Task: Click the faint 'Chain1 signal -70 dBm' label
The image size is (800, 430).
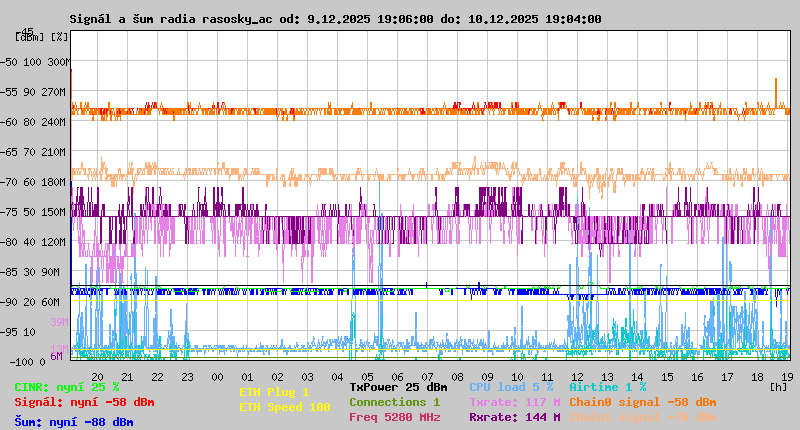Action: 643,417
